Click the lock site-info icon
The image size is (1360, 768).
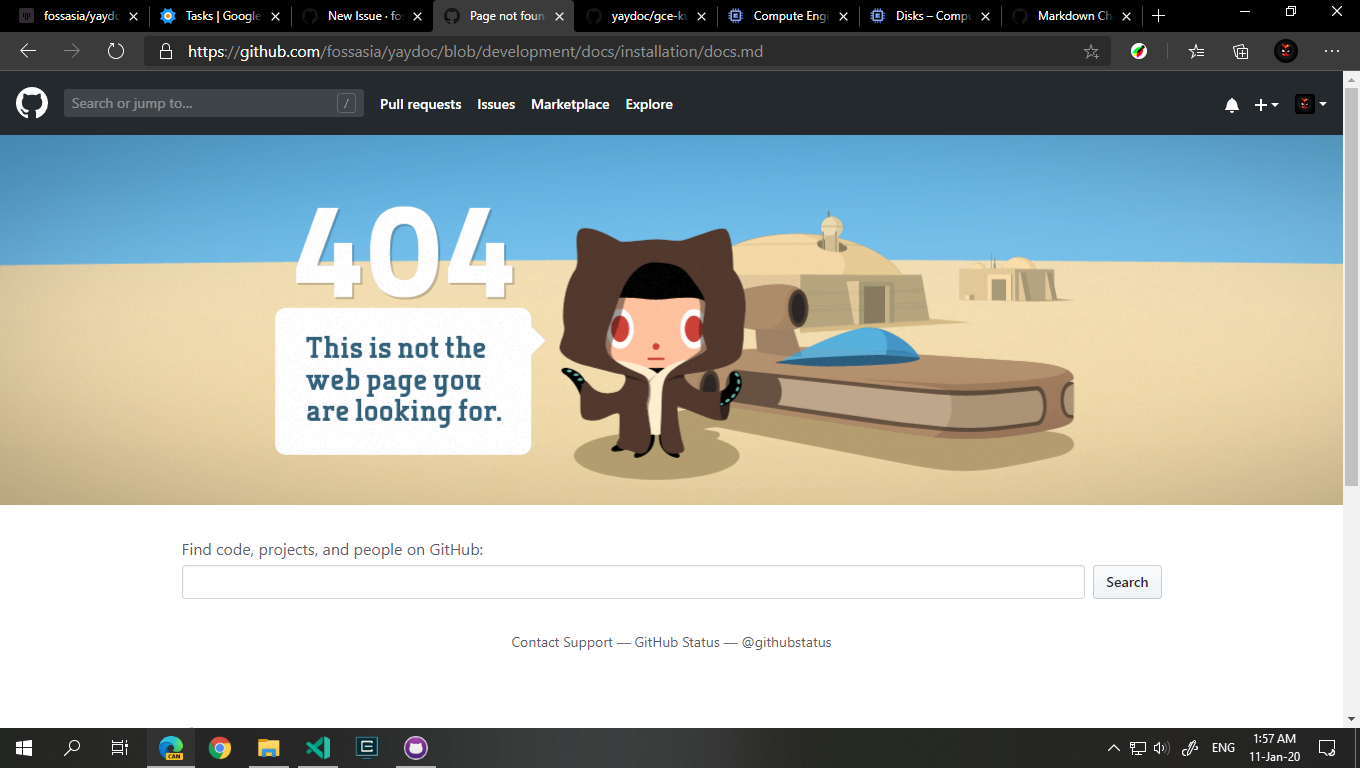click(166, 51)
